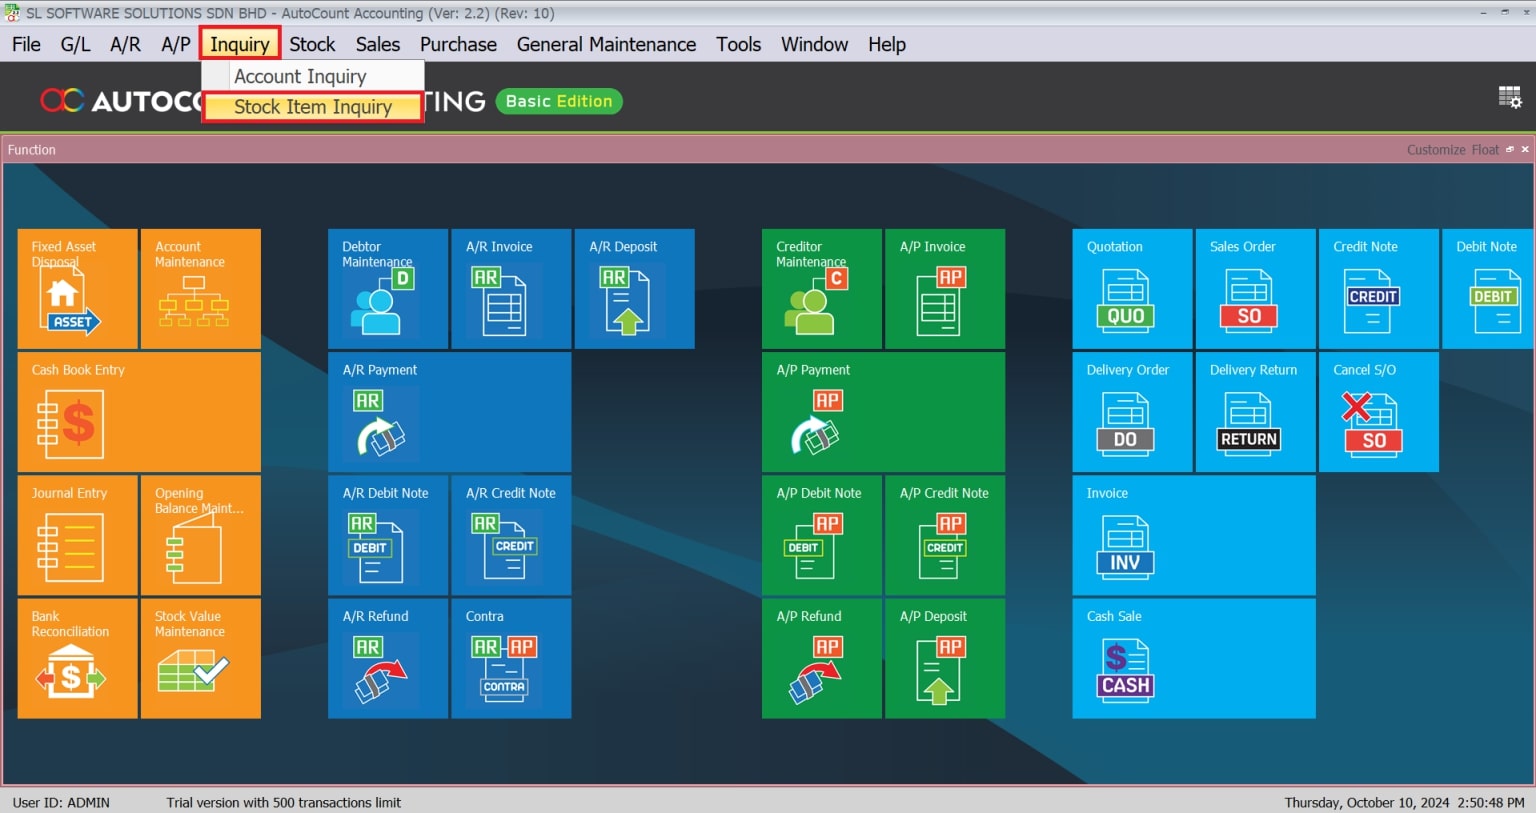Viewport: 1536px width, 813px height.
Task: Click the Basic Edition badge
Action: click(558, 101)
